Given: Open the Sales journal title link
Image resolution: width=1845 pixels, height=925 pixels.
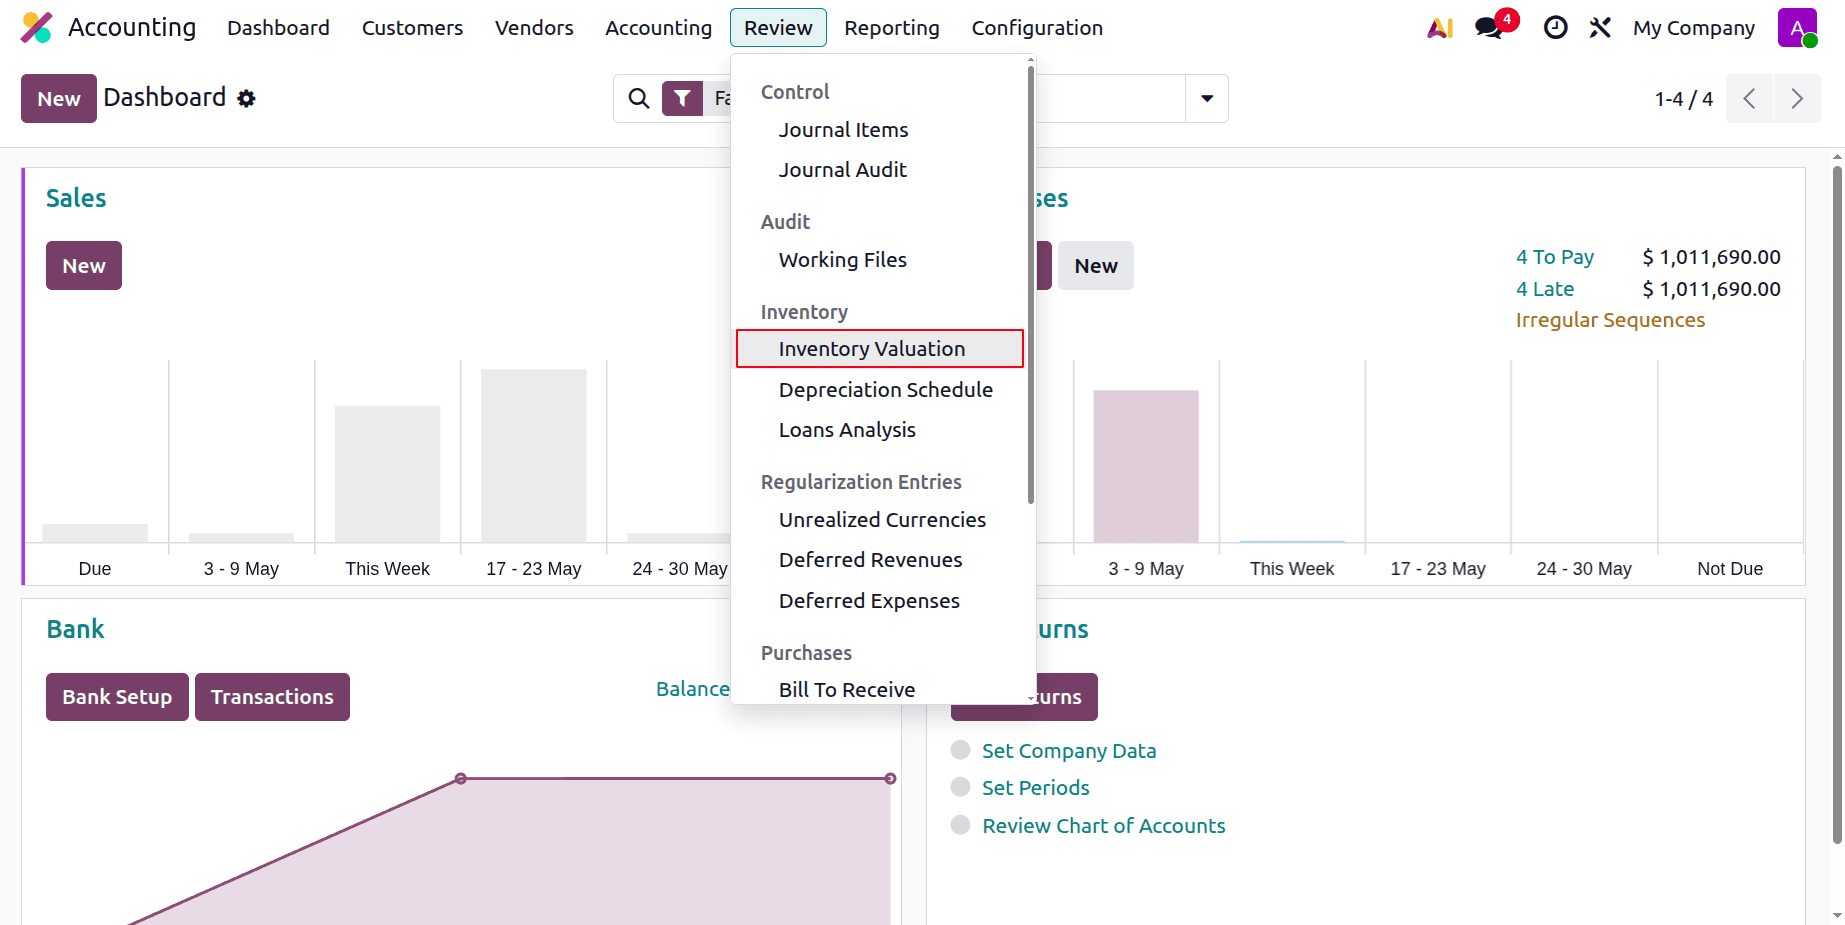Looking at the screenshot, I should tap(76, 198).
